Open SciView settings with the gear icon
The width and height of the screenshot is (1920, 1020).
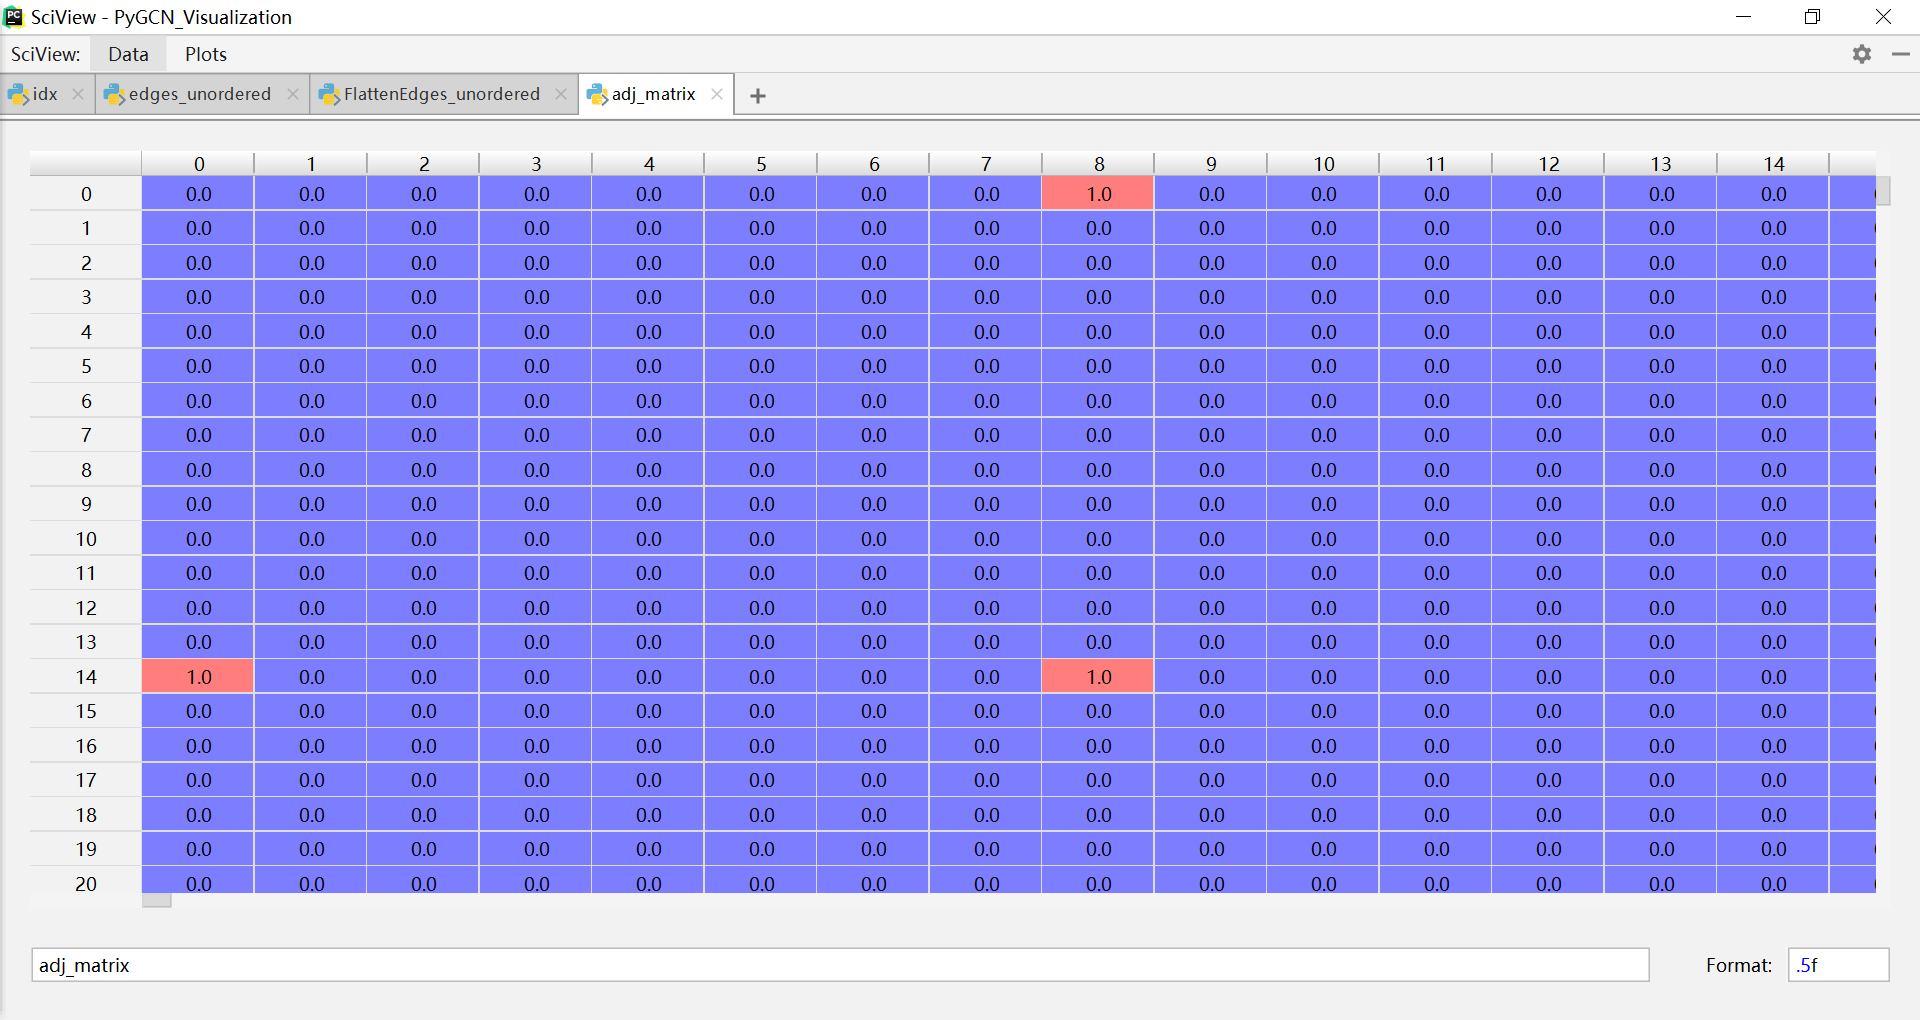pyautogui.click(x=1862, y=54)
